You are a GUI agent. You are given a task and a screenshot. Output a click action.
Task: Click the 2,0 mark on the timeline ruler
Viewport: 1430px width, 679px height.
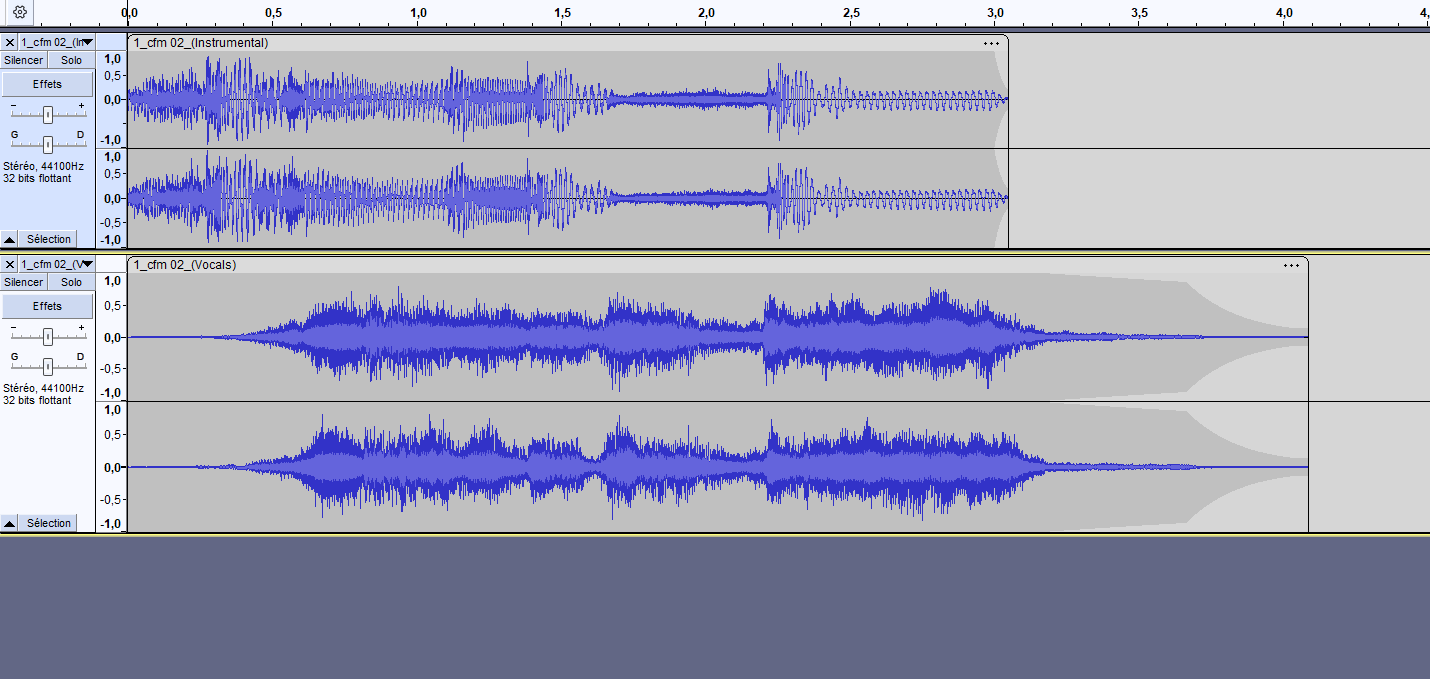click(706, 13)
